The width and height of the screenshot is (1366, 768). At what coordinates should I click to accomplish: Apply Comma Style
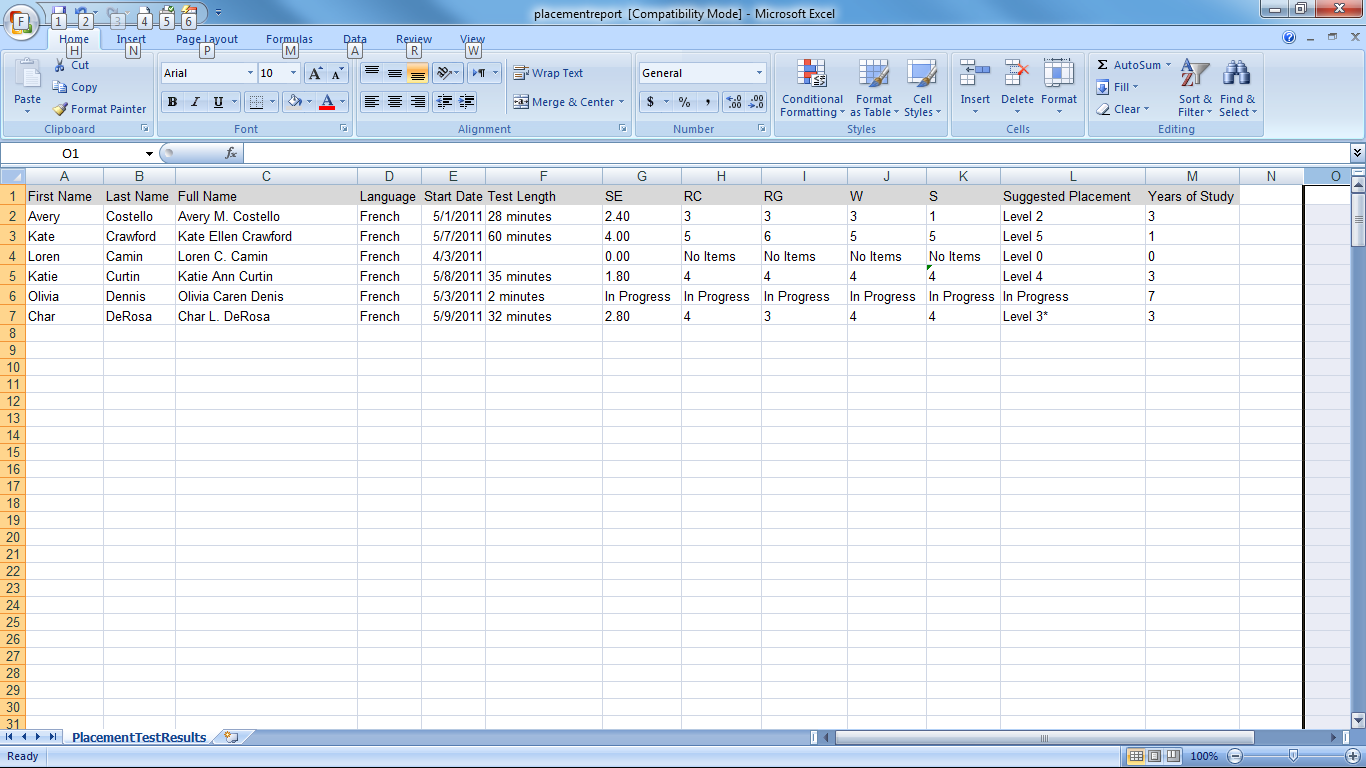(707, 102)
